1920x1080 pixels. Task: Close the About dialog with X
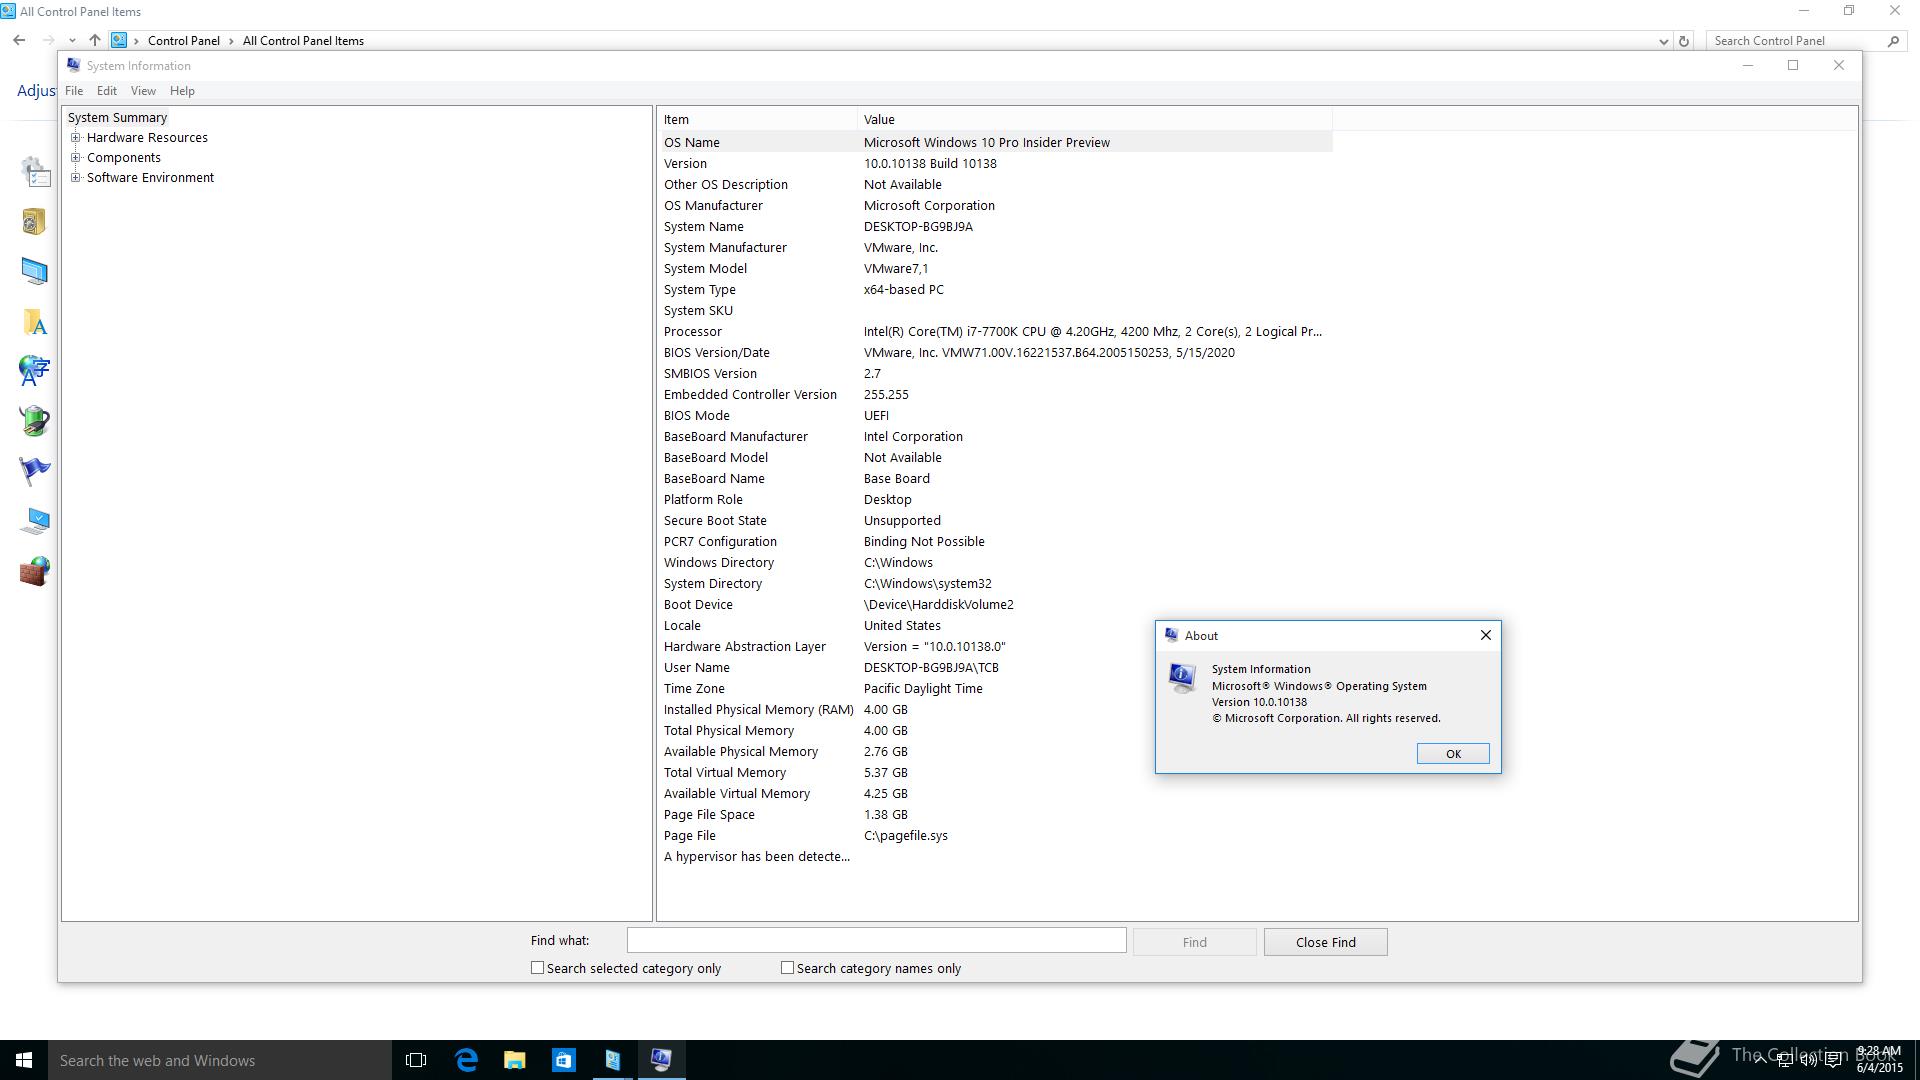pos(1485,635)
